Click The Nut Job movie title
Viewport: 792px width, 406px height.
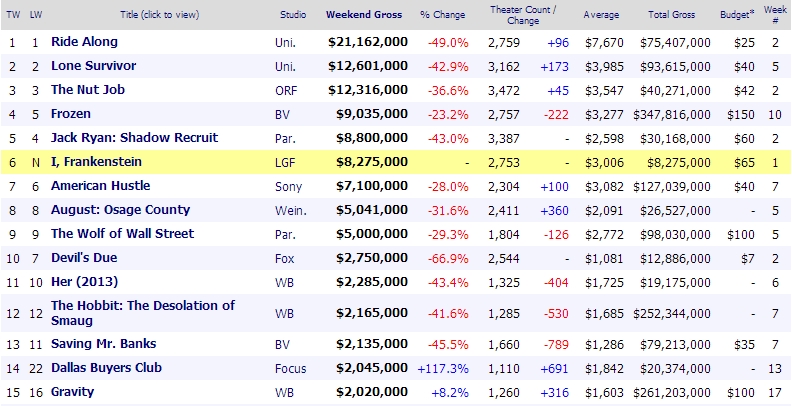89,90
